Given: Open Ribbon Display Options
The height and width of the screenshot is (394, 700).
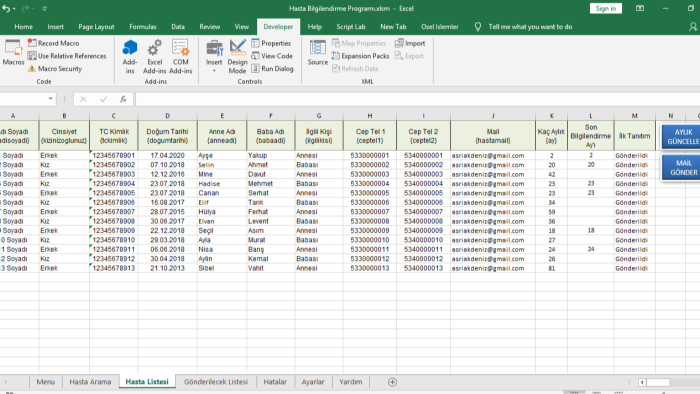Looking at the screenshot, I should [x=640, y=8].
